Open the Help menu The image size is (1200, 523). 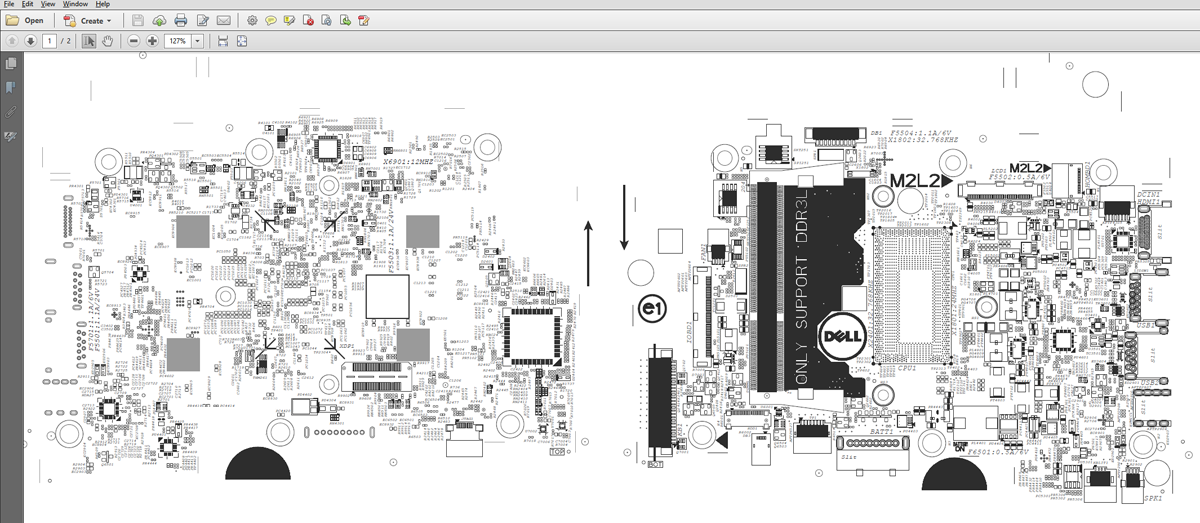click(x=102, y=4)
